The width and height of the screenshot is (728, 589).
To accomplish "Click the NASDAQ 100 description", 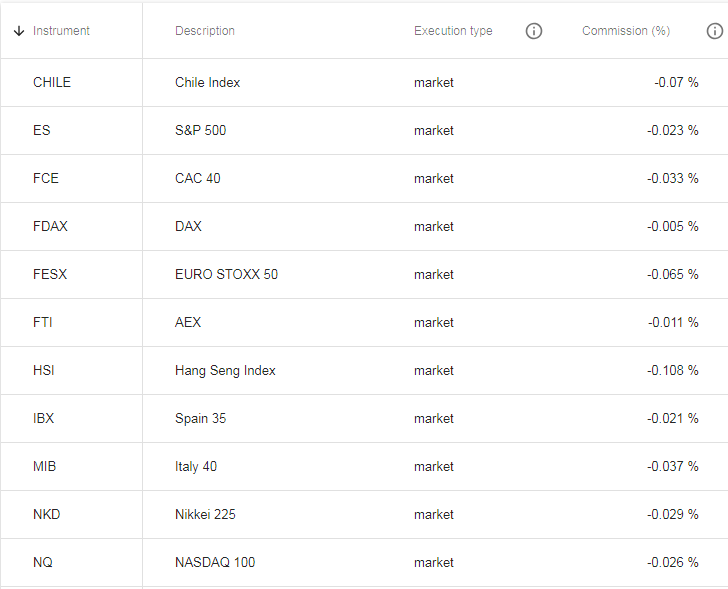I will (x=215, y=562).
